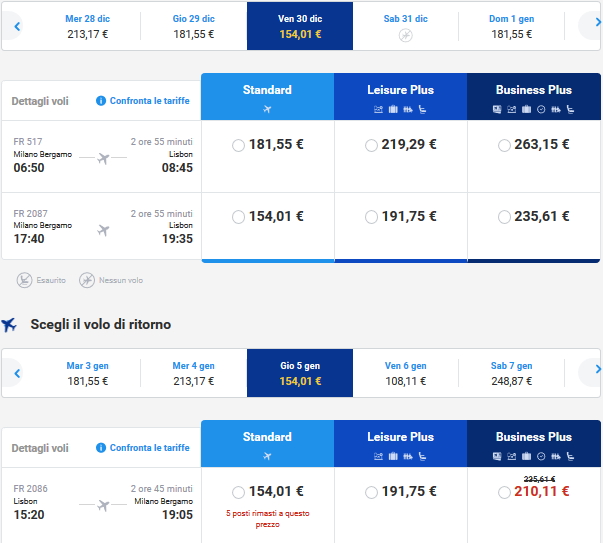Switch return date to Ven 6 gen

pyautogui.click(x=405, y=373)
